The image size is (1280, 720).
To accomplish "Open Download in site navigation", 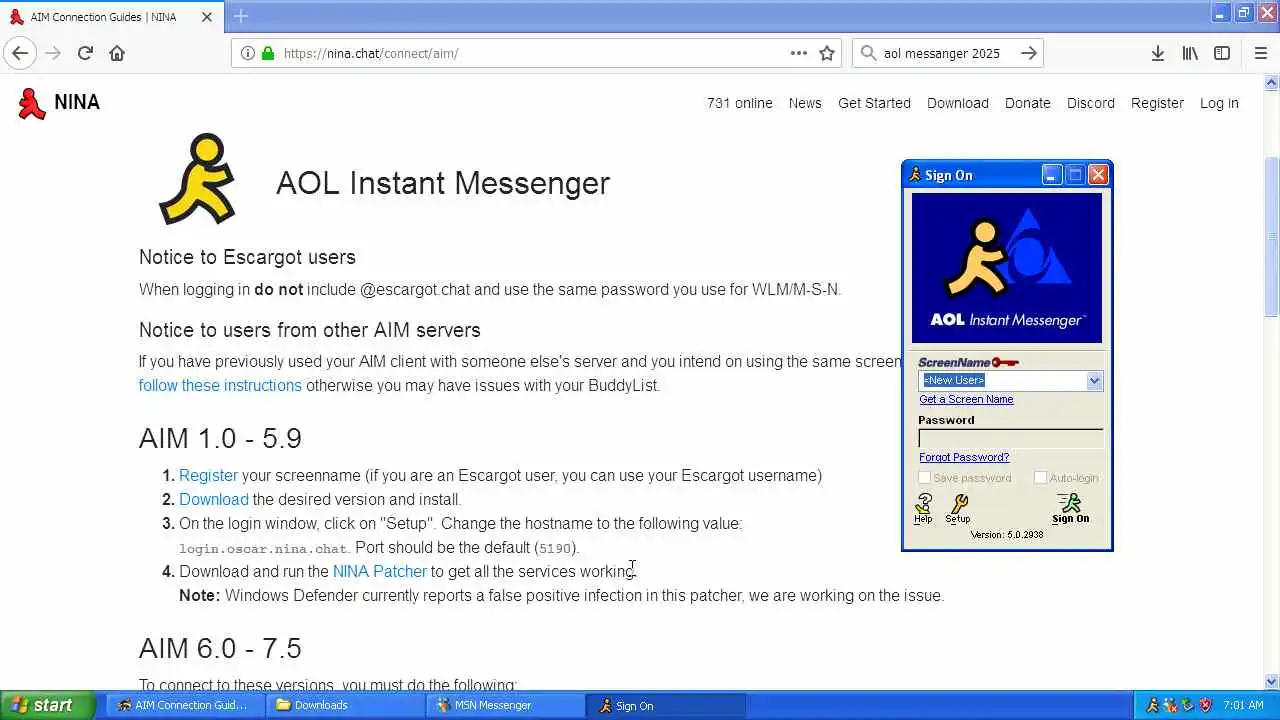I will click(958, 103).
